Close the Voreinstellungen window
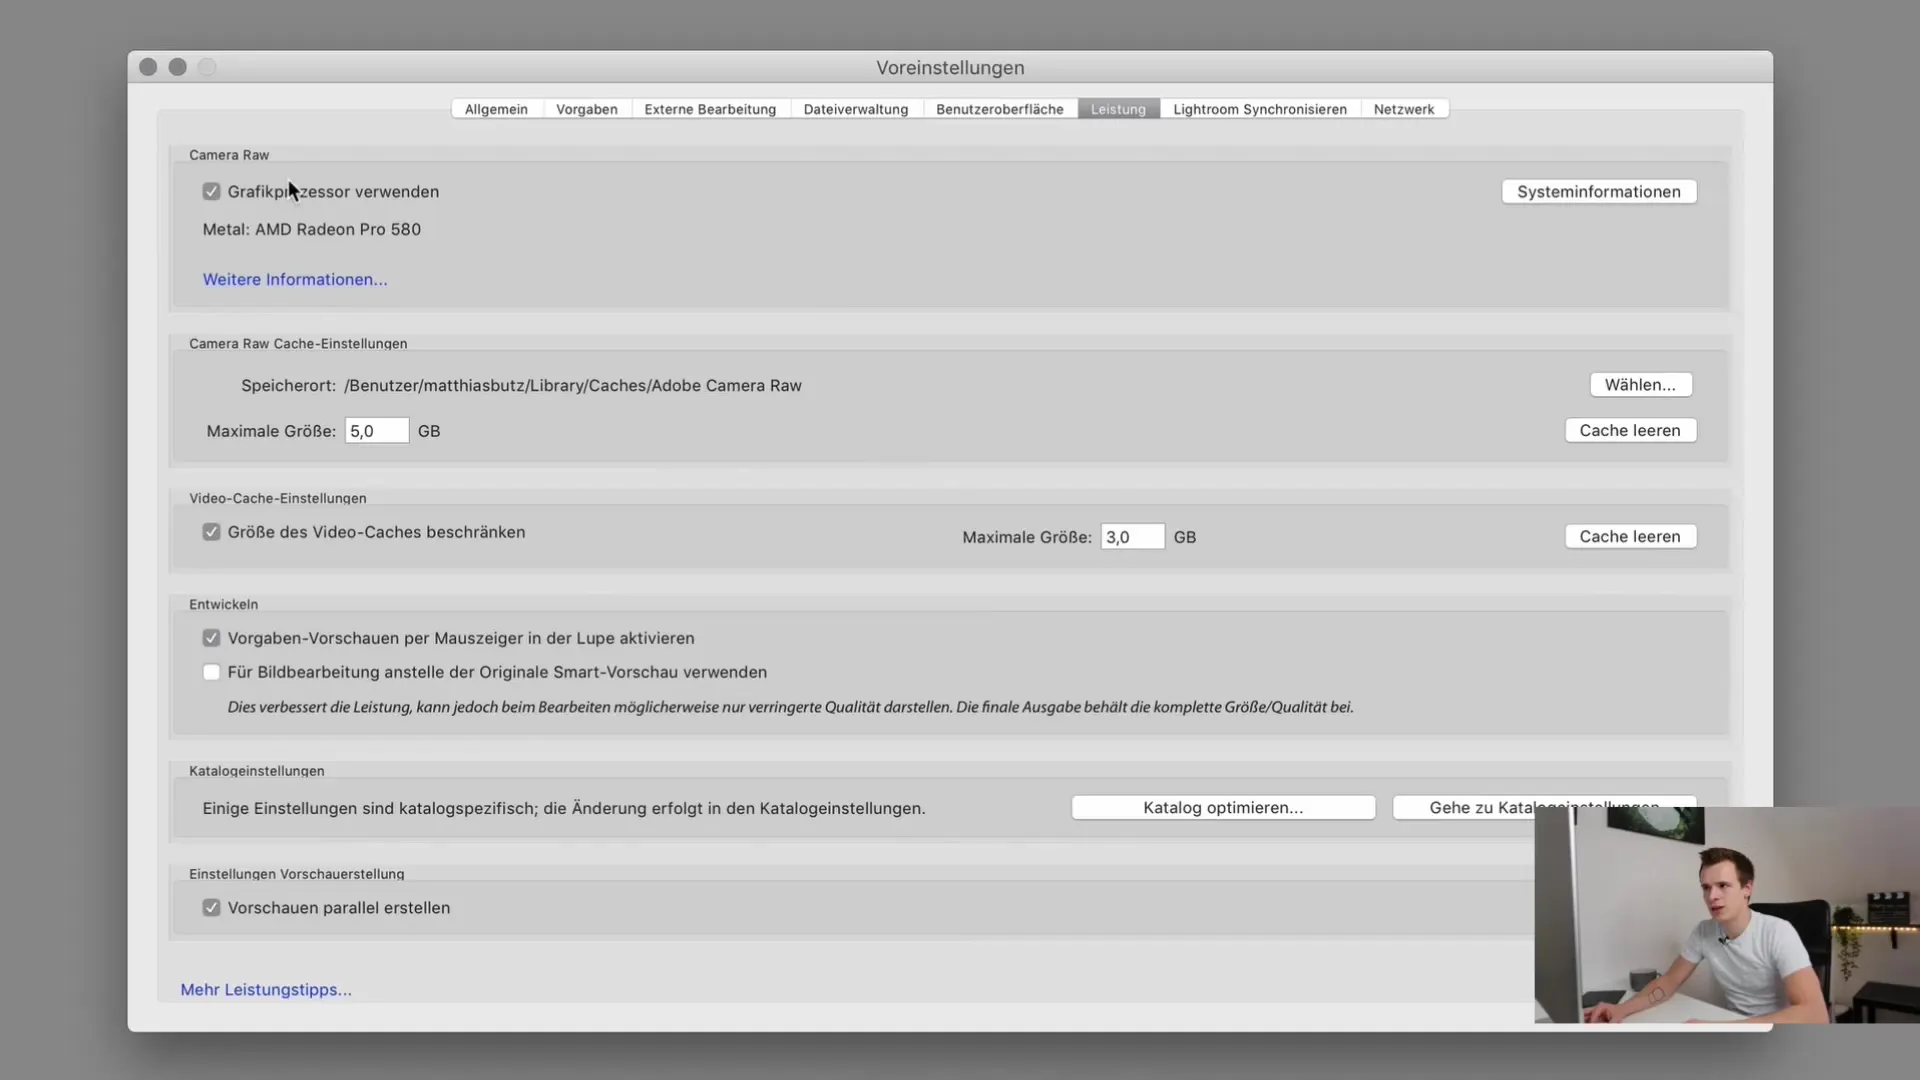 coord(148,67)
